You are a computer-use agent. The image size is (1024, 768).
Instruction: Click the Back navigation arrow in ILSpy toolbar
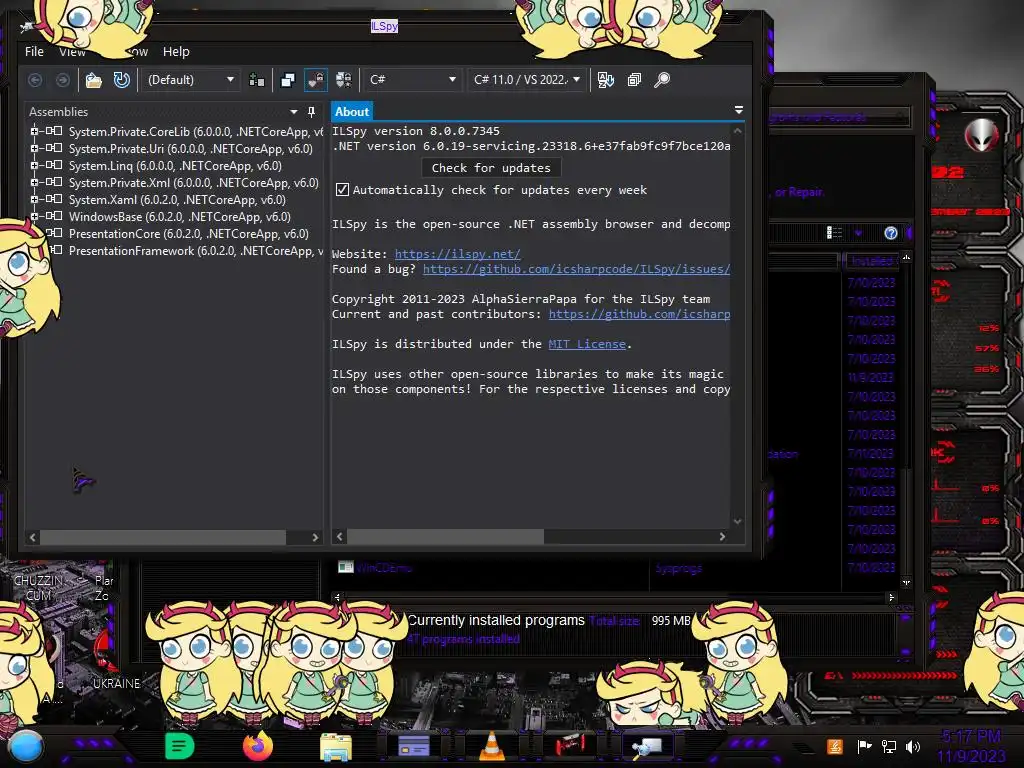pyautogui.click(x=35, y=80)
